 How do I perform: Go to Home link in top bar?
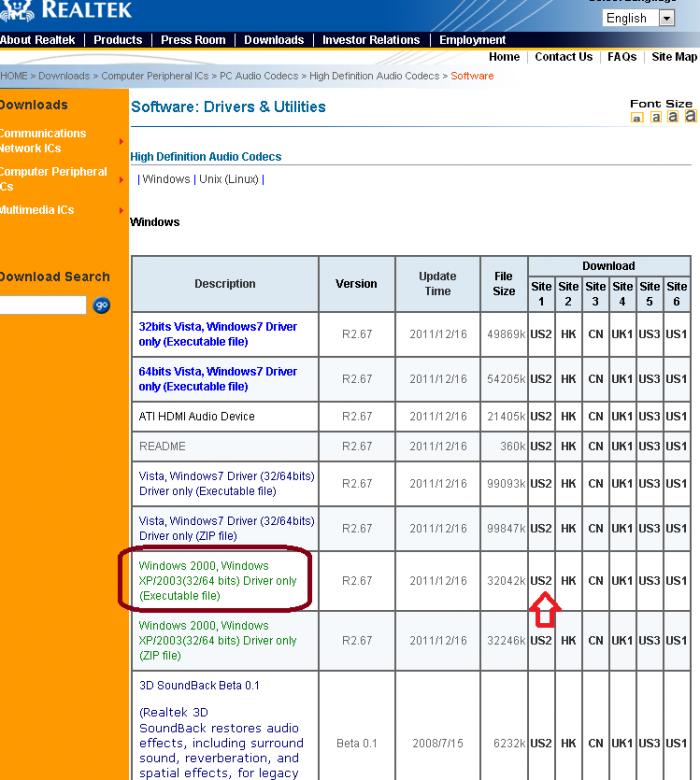coord(504,57)
